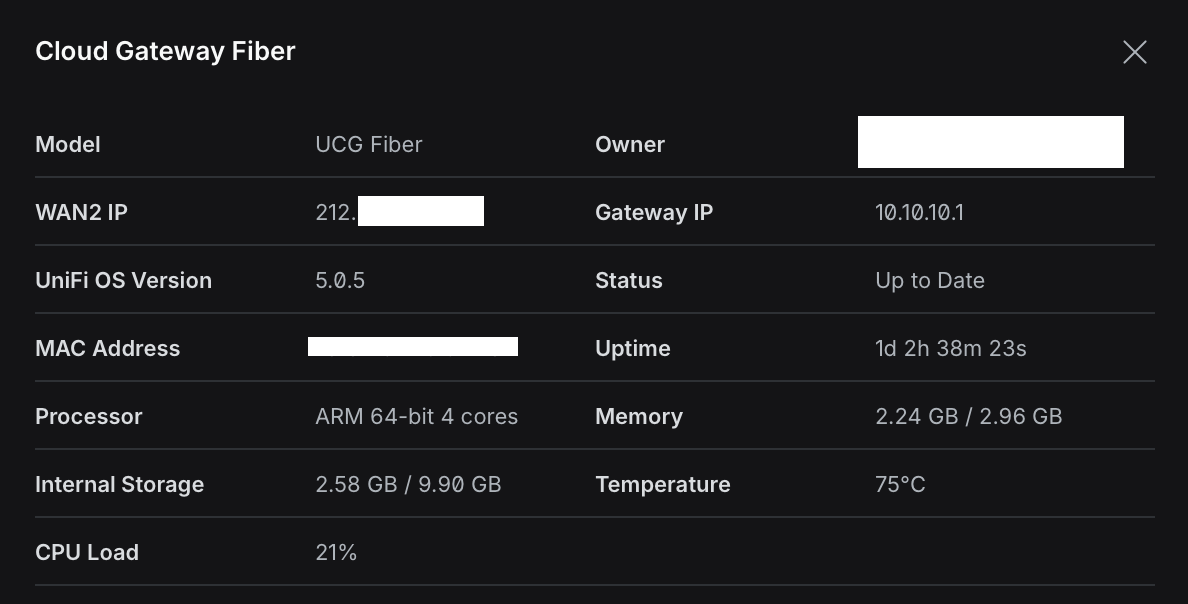
Task: Select the uptime value 1d 2h 38m 23s
Action: (x=950, y=348)
